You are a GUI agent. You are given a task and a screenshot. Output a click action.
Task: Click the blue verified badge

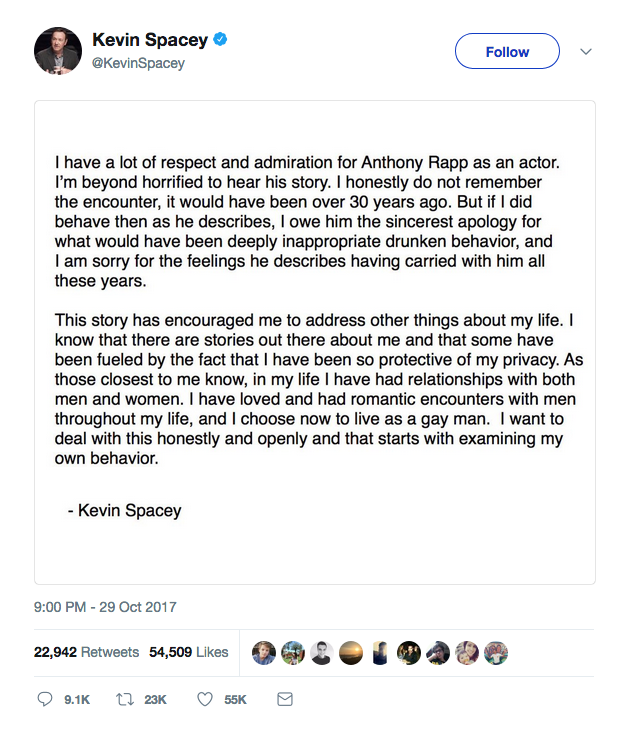coord(220,40)
